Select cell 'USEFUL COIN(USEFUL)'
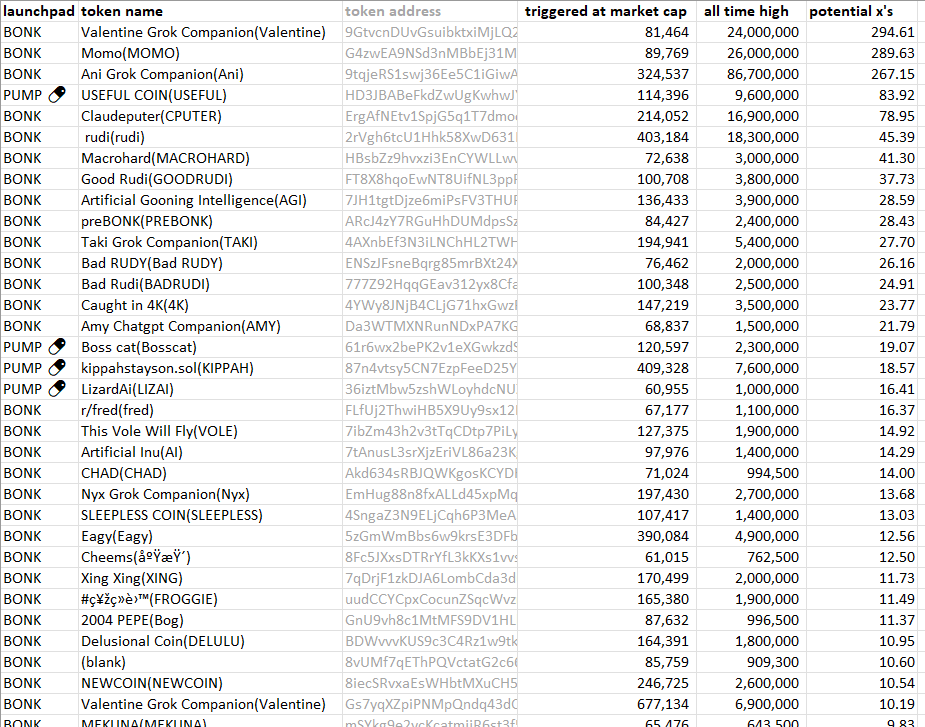The width and height of the screenshot is (925, 727). click(x=210, y=95)
